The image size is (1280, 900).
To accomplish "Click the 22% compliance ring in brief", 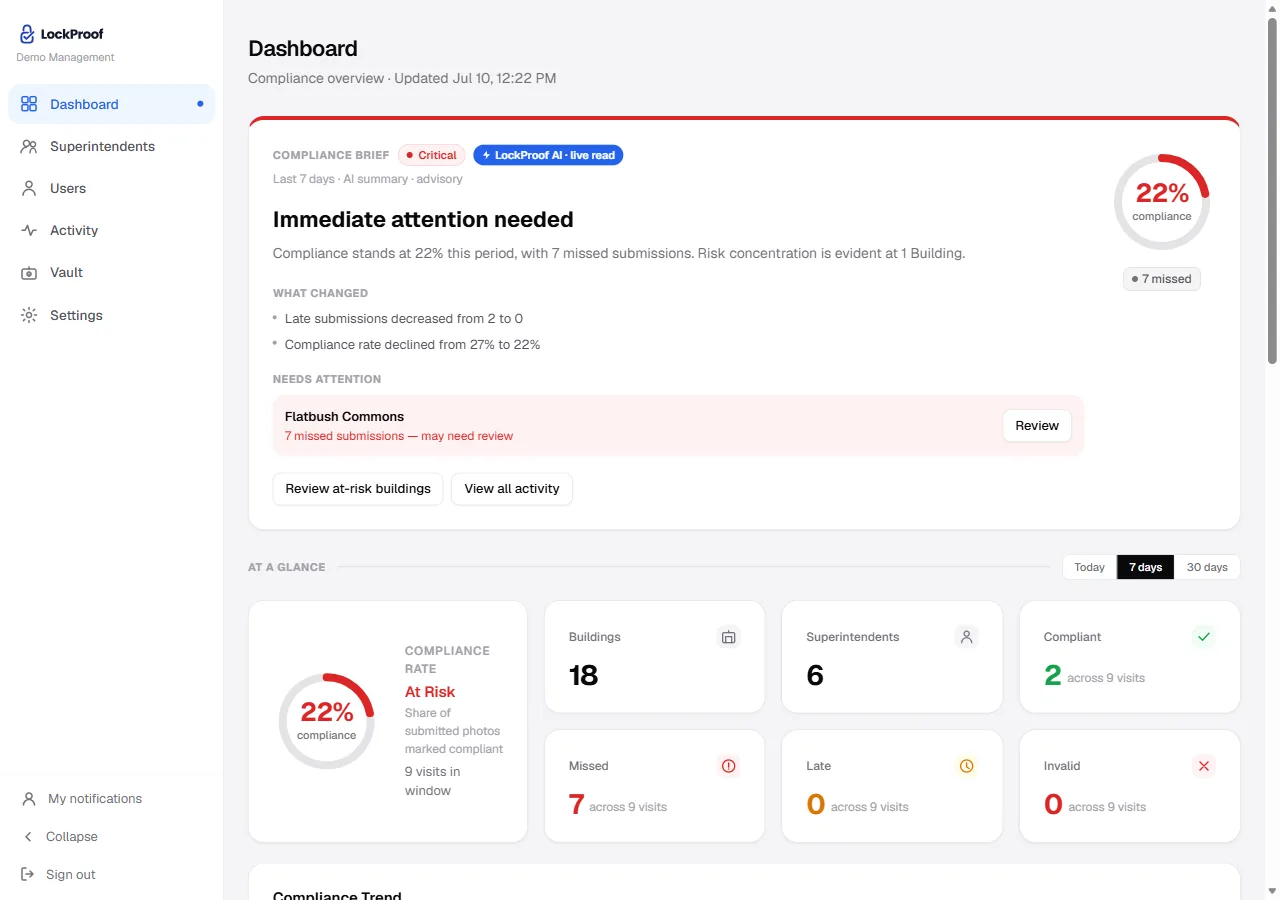I will pyautogui.click(x=1162, y=202).
